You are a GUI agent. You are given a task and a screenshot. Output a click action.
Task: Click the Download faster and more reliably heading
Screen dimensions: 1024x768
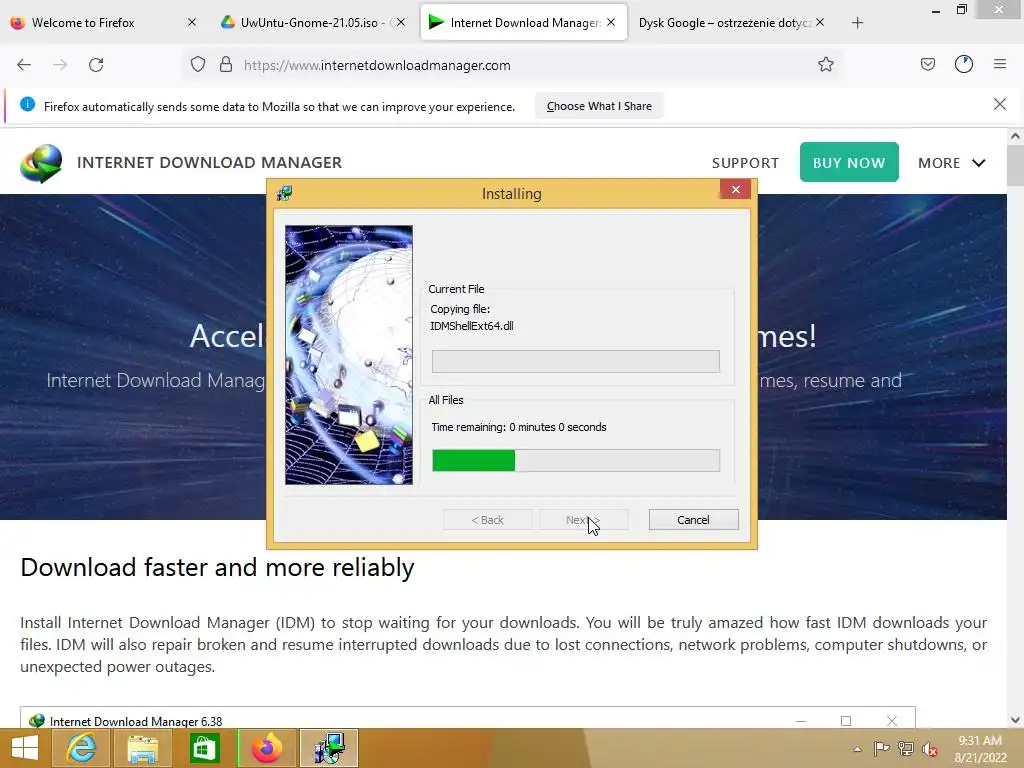tap(217, 568)
